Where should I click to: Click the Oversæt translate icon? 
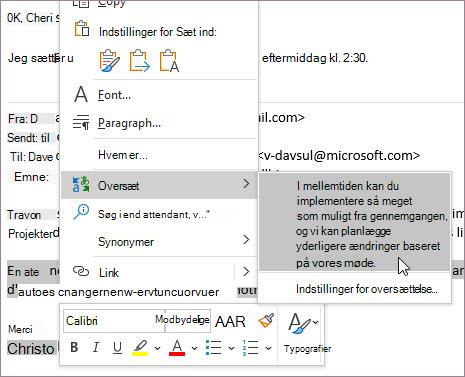(81, 184)
